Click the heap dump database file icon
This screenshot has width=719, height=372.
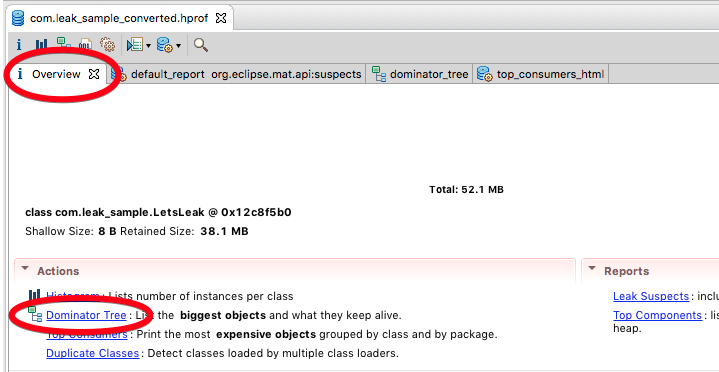pyautogui.click(x=18, y=18)
